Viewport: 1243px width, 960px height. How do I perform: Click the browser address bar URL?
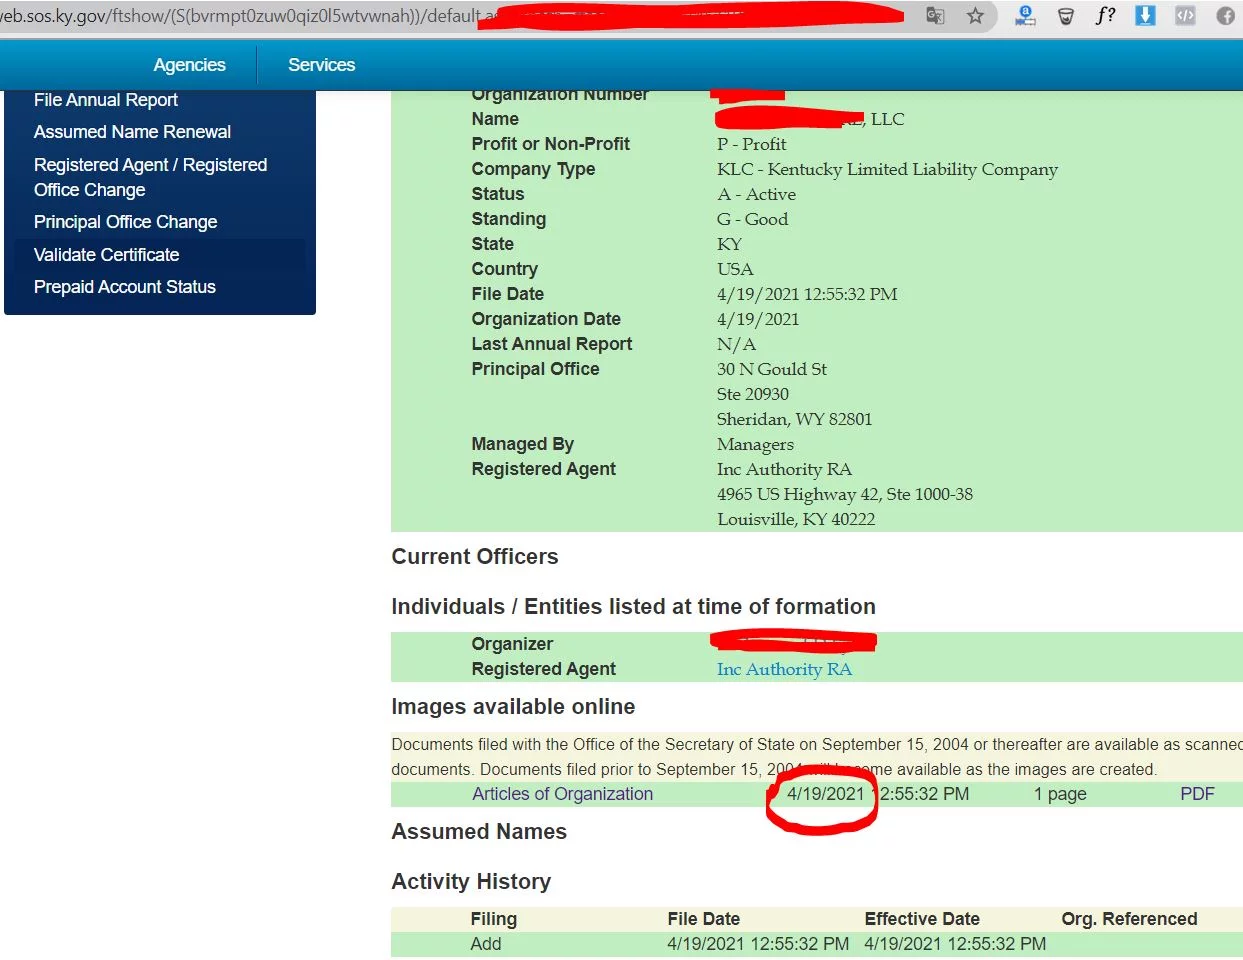[x=240, y=16]
